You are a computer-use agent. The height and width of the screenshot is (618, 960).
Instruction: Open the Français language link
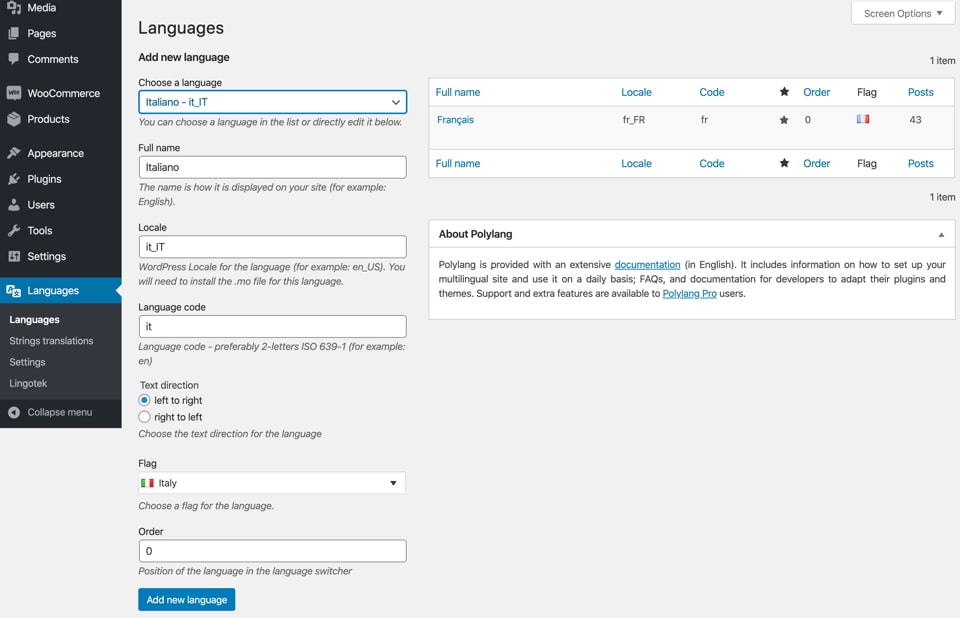(455, 119)
